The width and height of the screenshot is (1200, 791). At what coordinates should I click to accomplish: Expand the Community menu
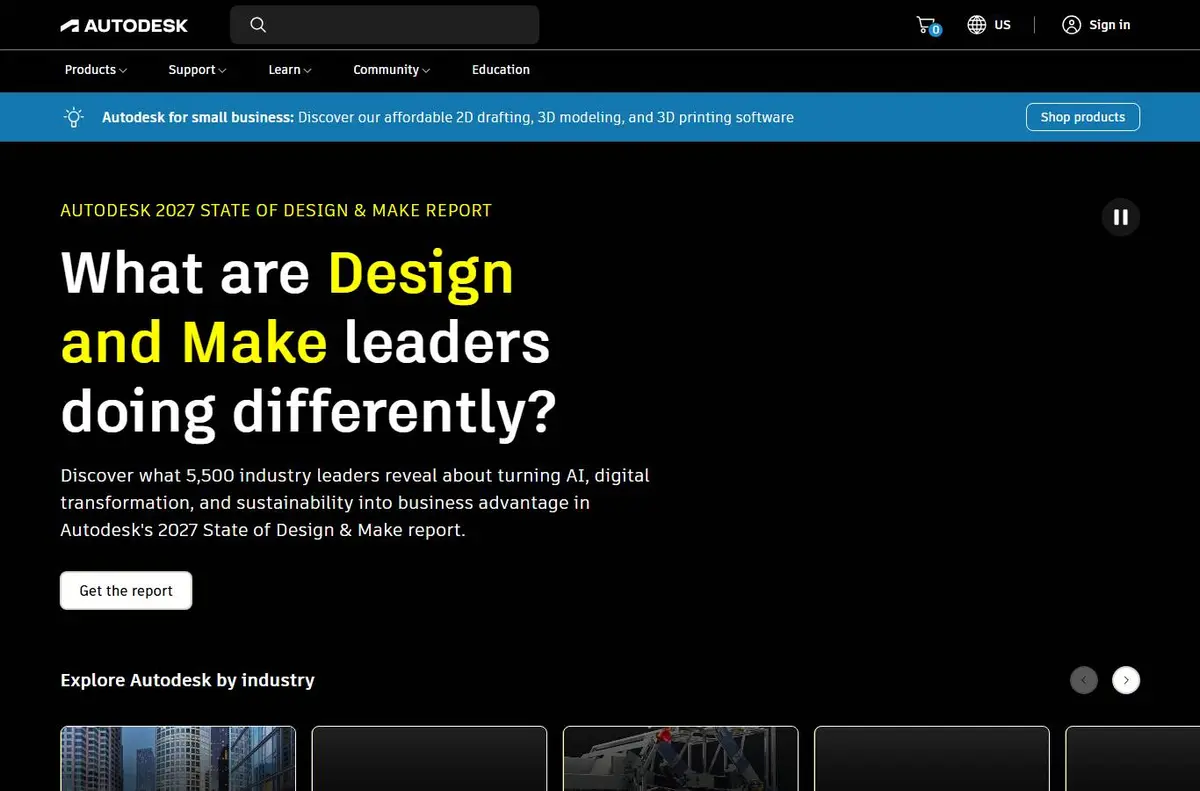point(392,70)
